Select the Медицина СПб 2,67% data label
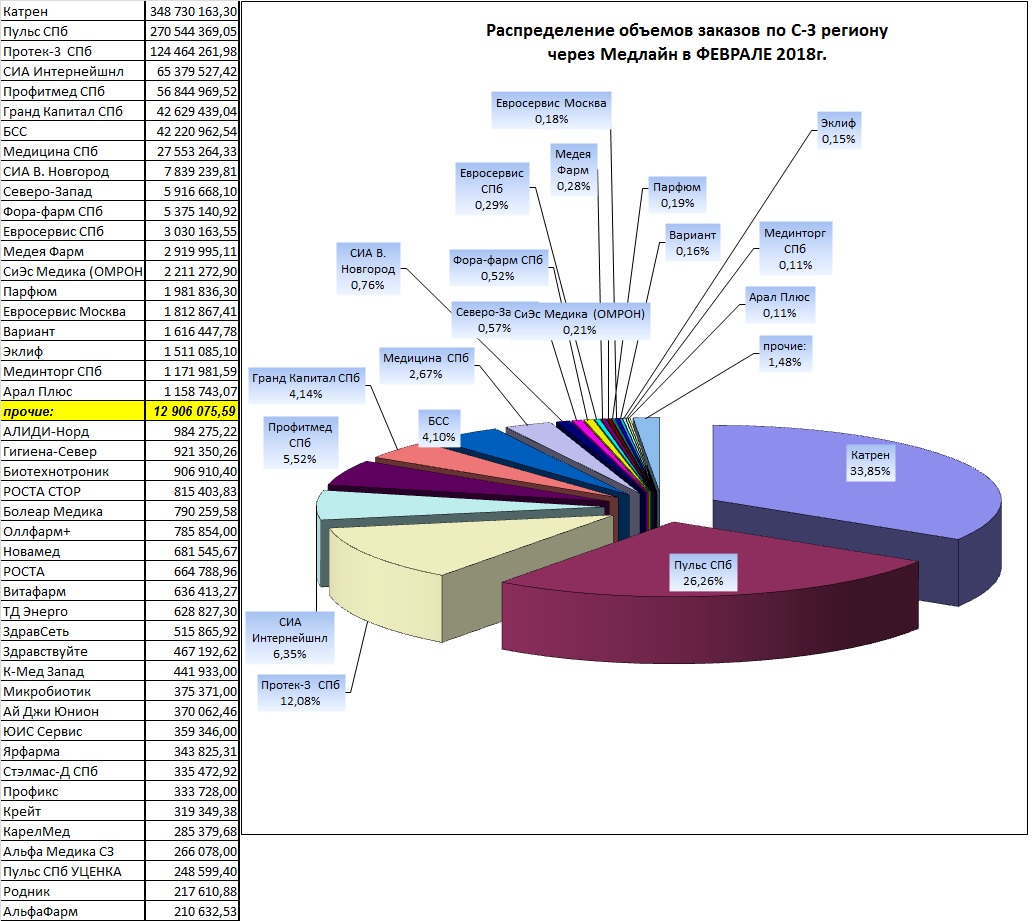1034x921 pixels. tap(426, 366)
